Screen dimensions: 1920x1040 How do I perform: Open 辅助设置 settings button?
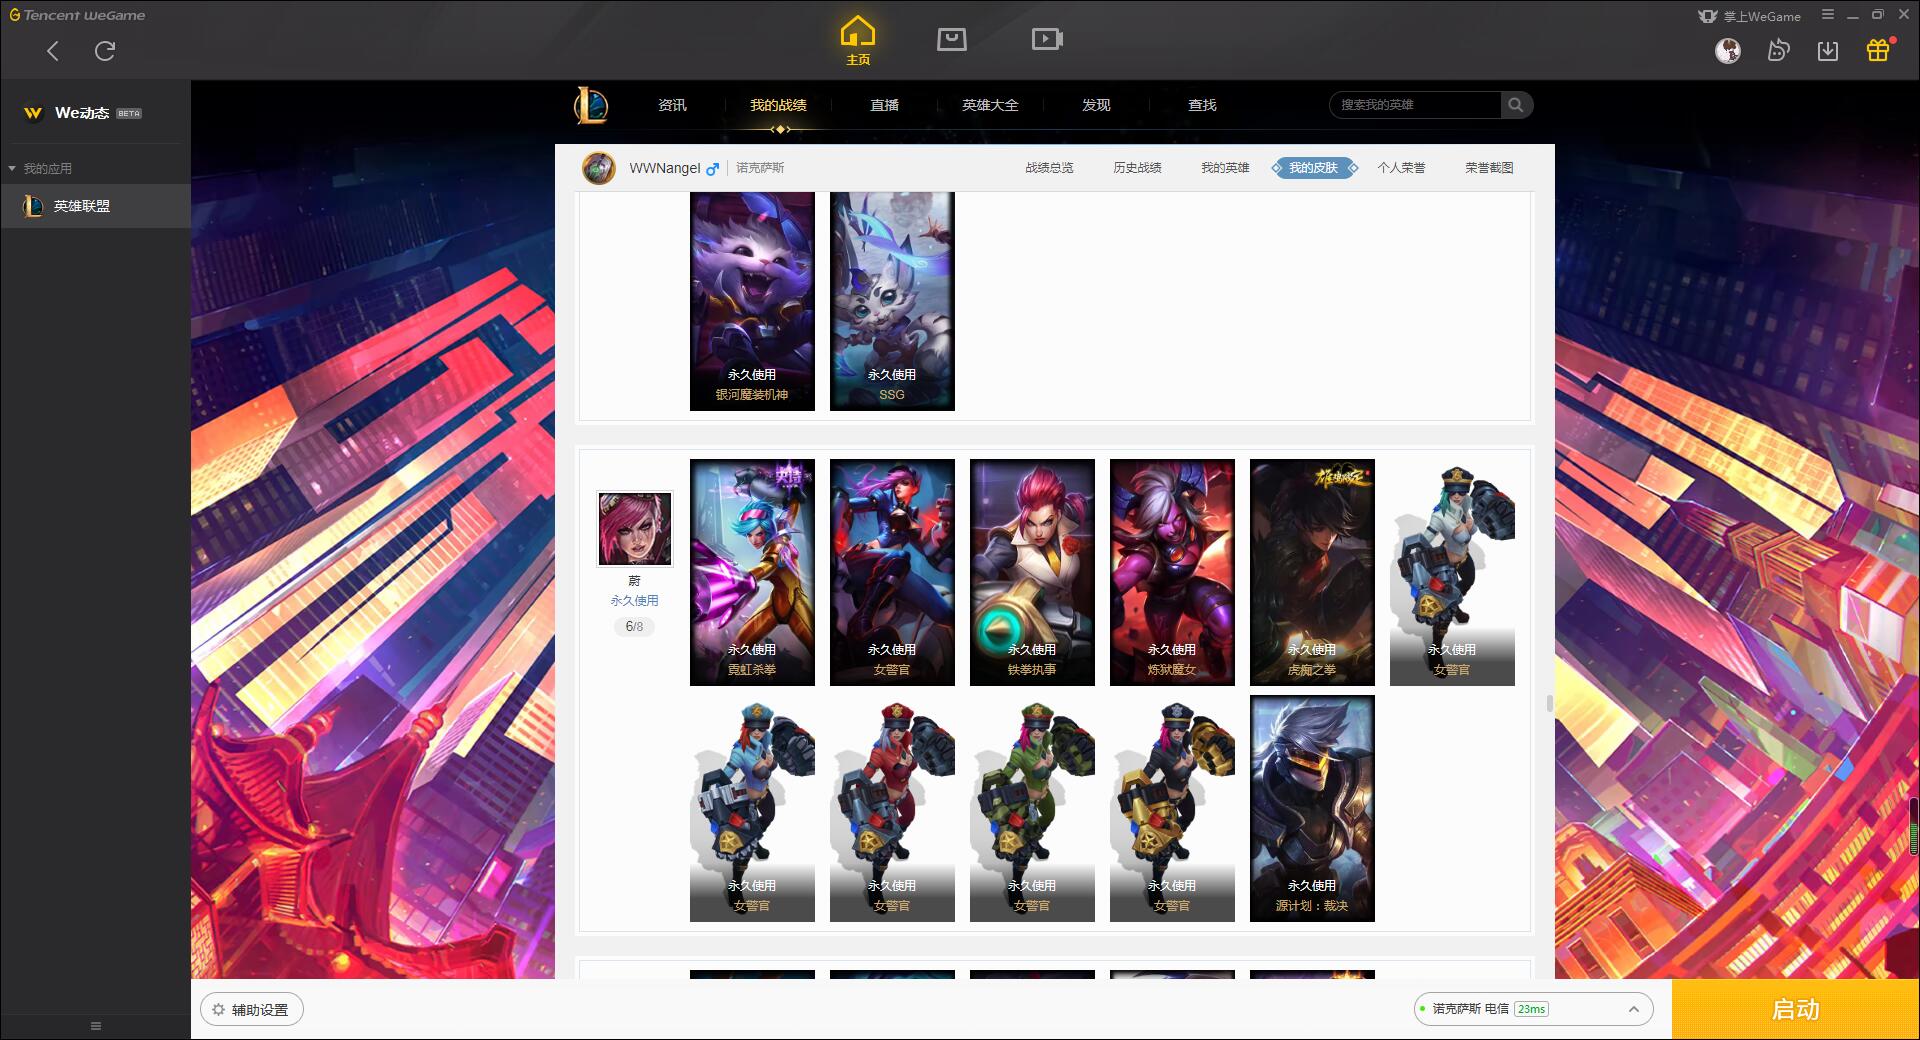coord(252,1010)
